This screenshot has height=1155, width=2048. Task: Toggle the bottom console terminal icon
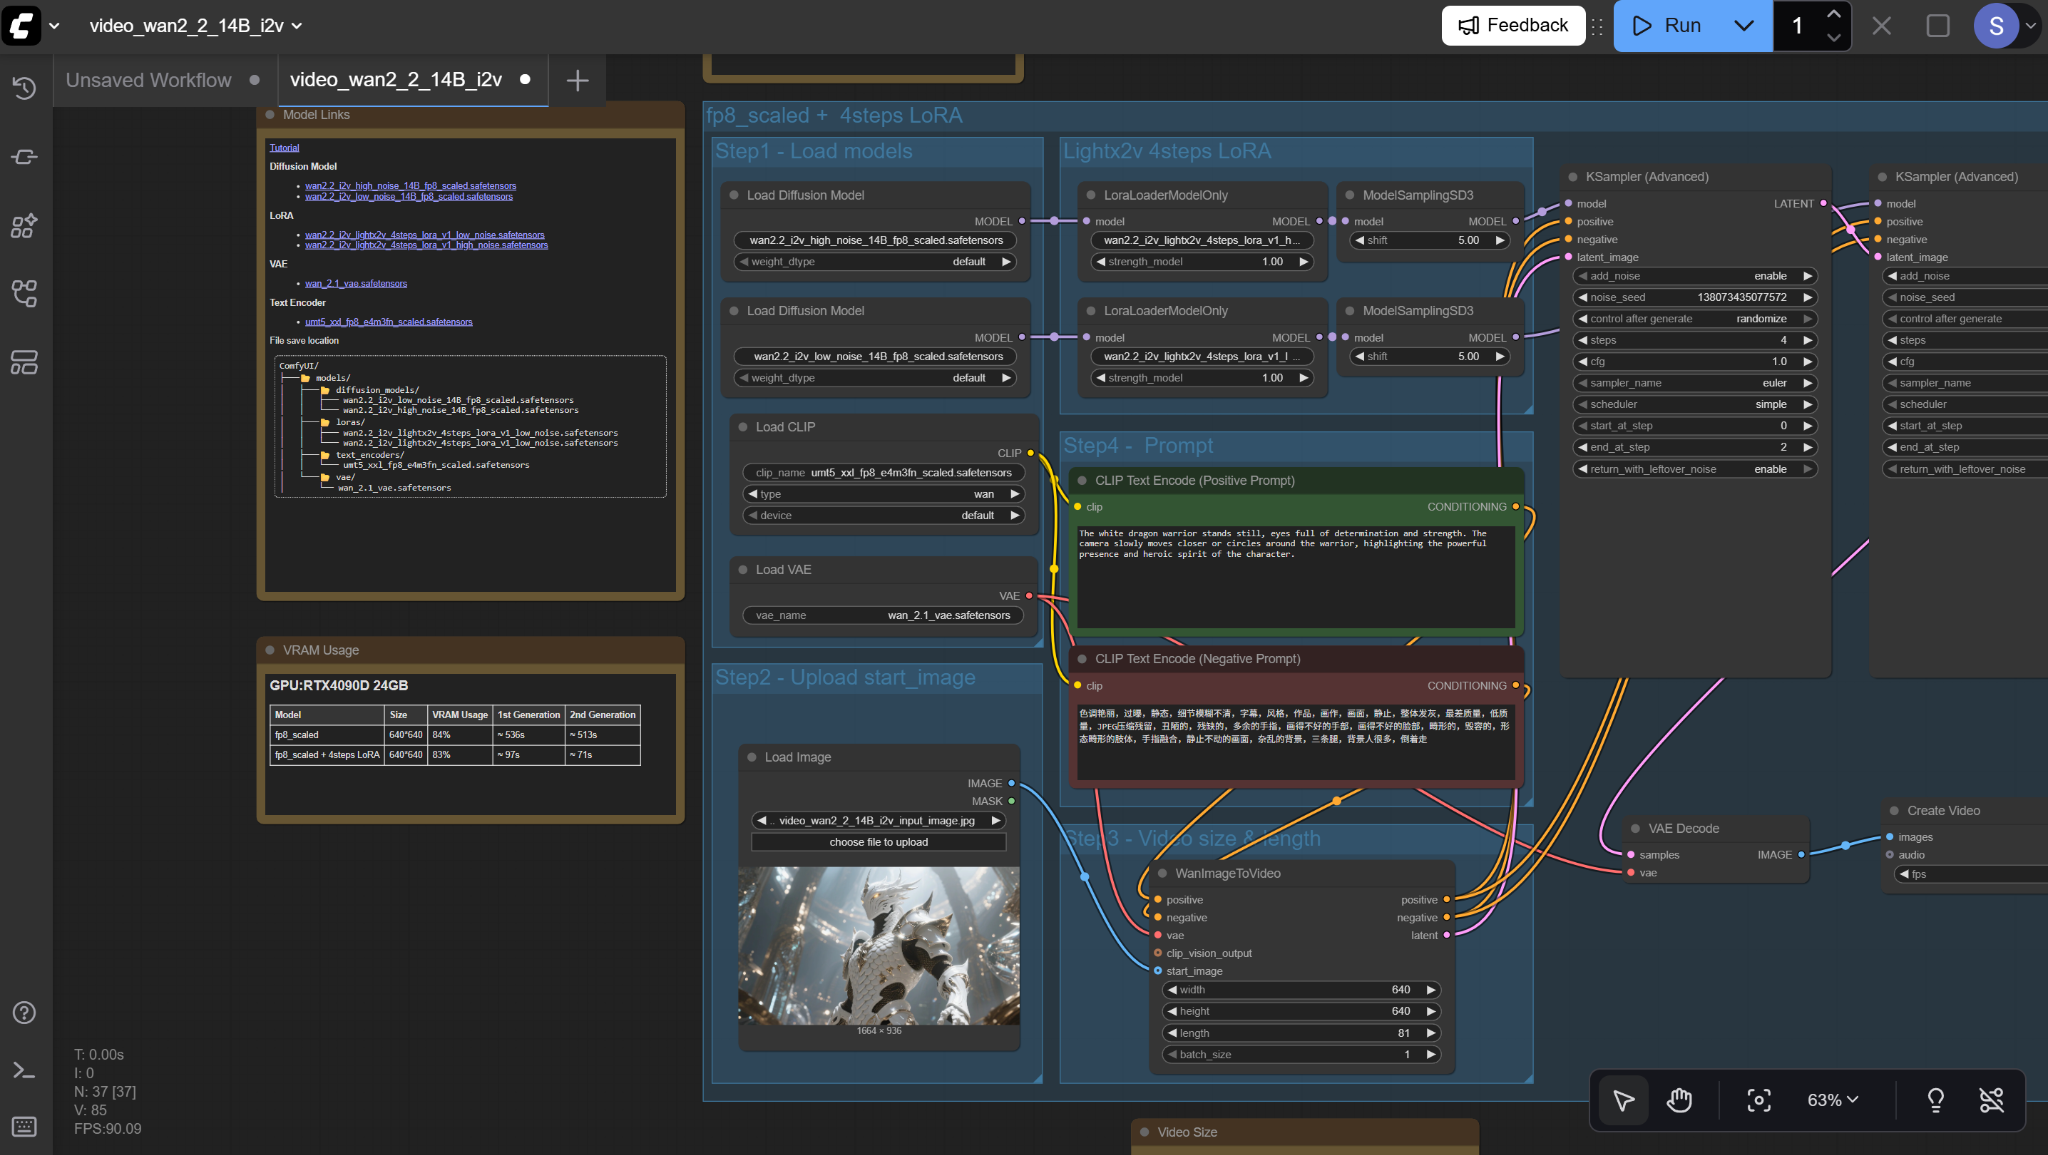click(x=24, y=1070)
